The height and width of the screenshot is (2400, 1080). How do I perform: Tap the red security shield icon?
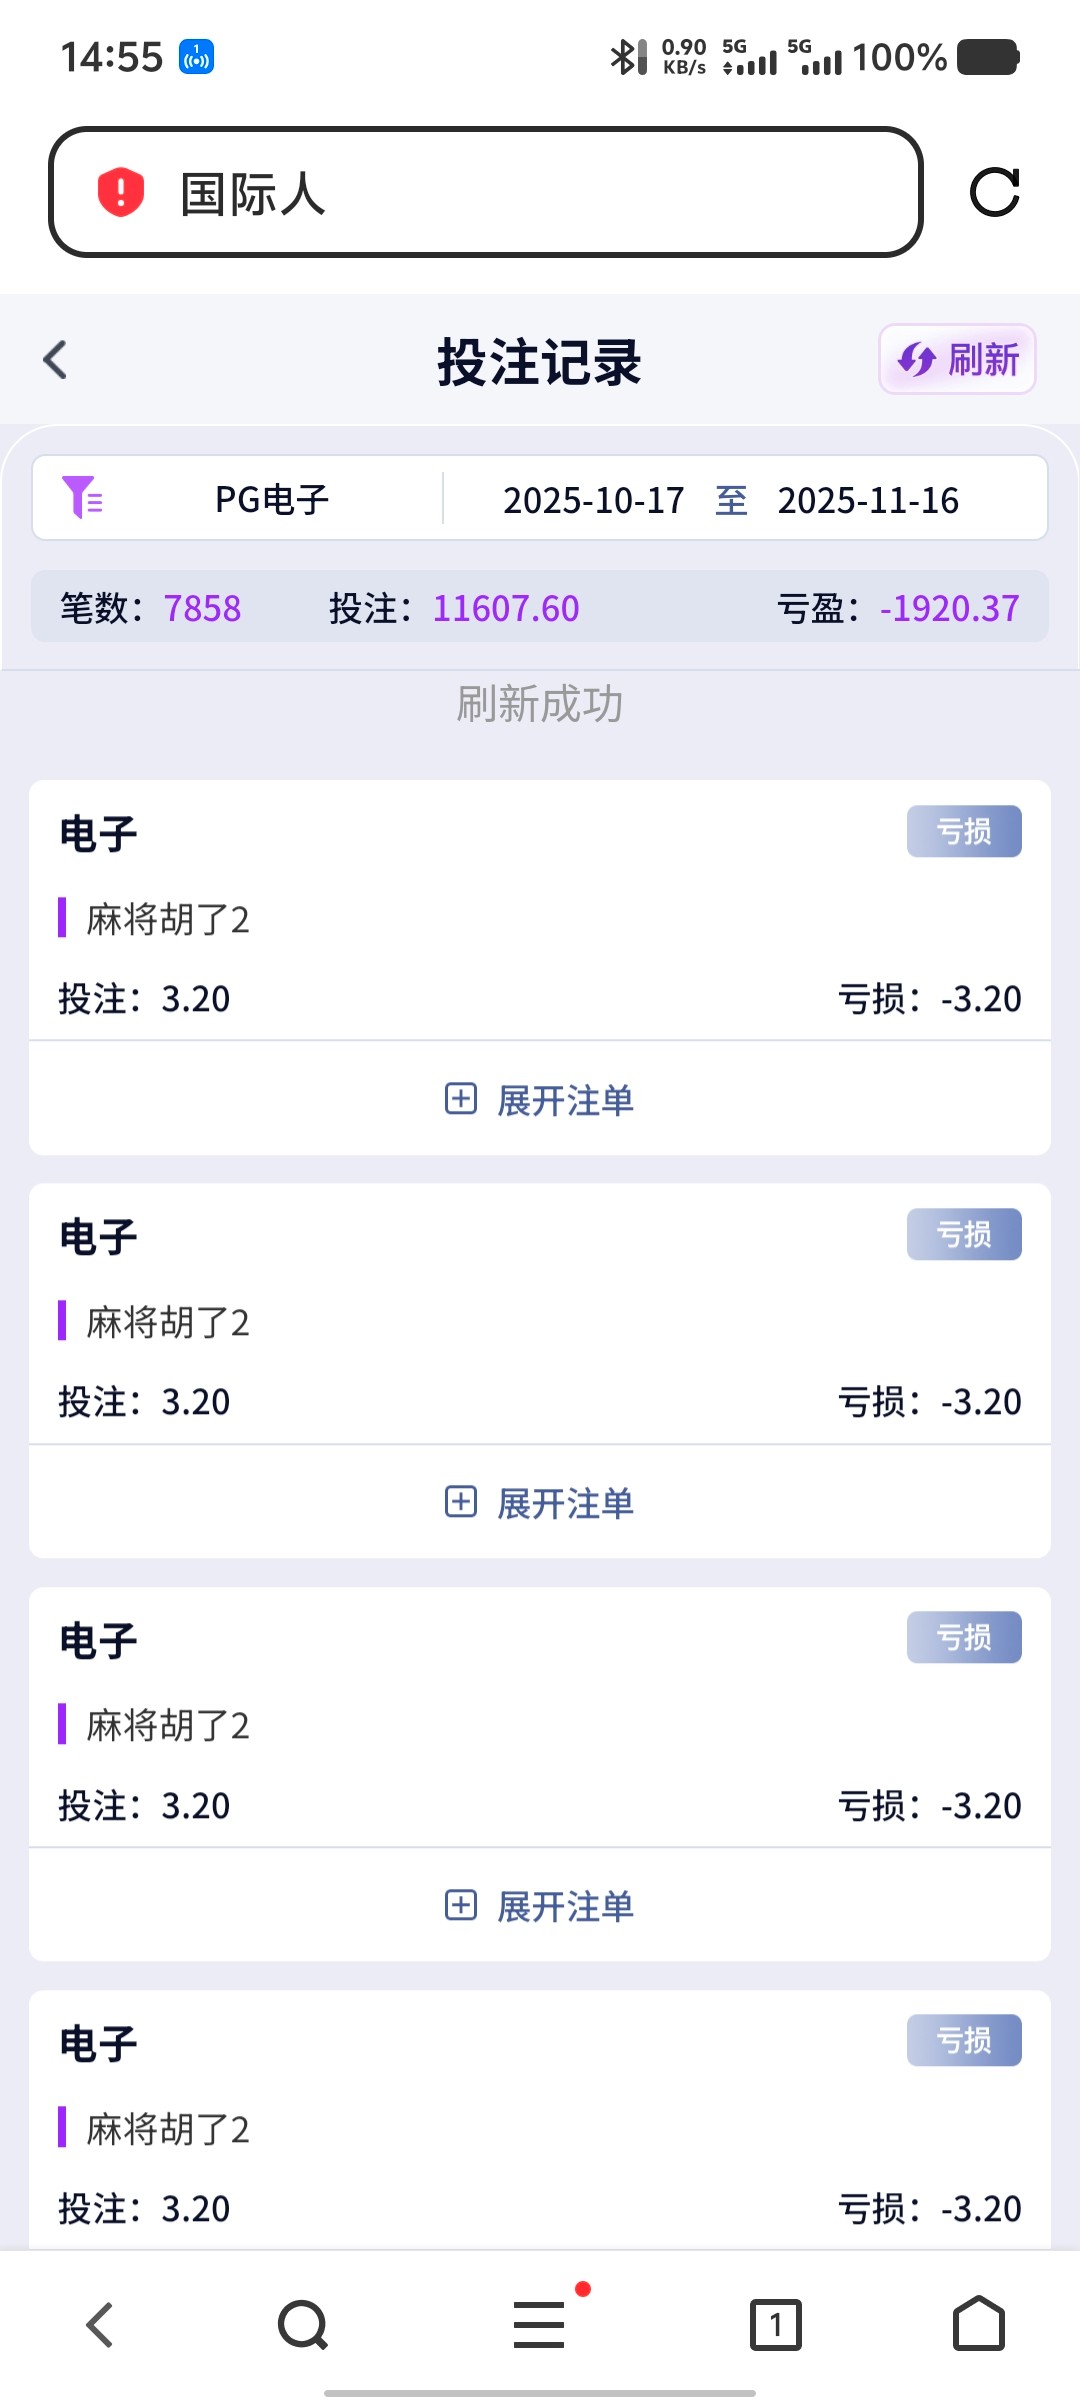click(x=121, y=192)
